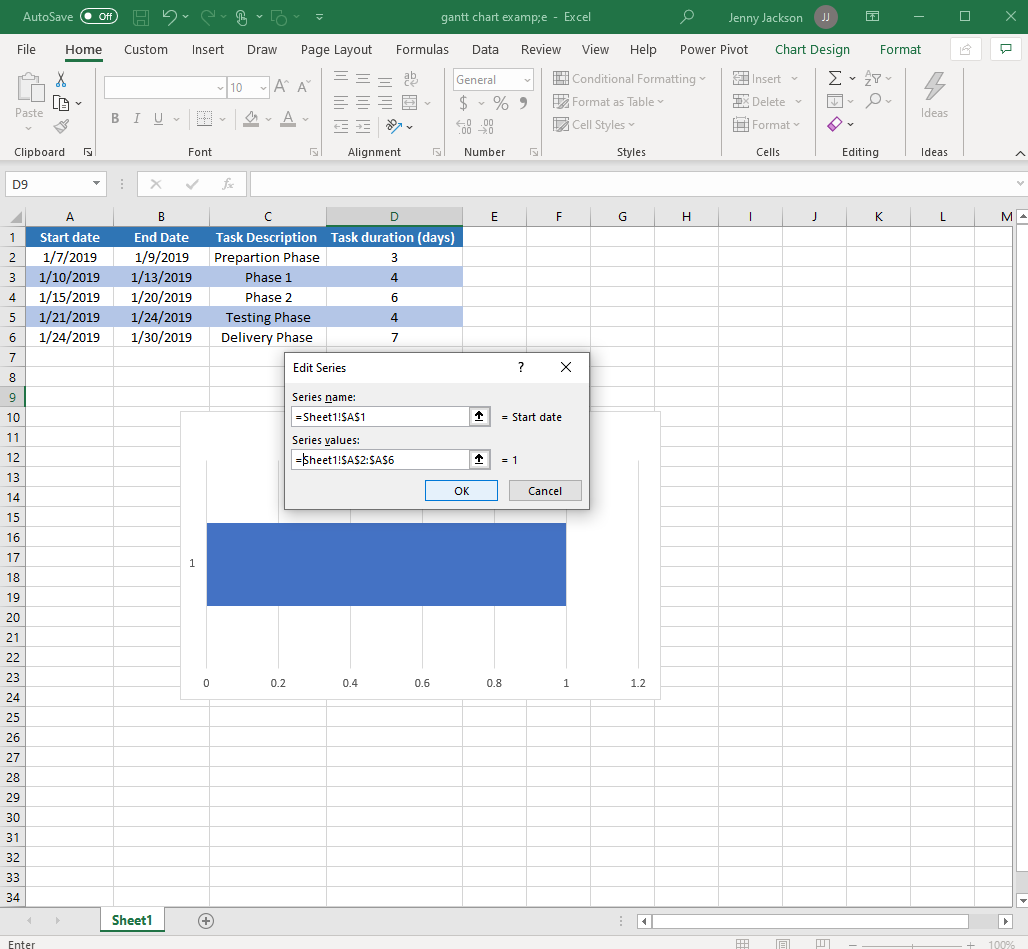
Task: Click the OK button in Edit Series
Action: pos(461,490)
